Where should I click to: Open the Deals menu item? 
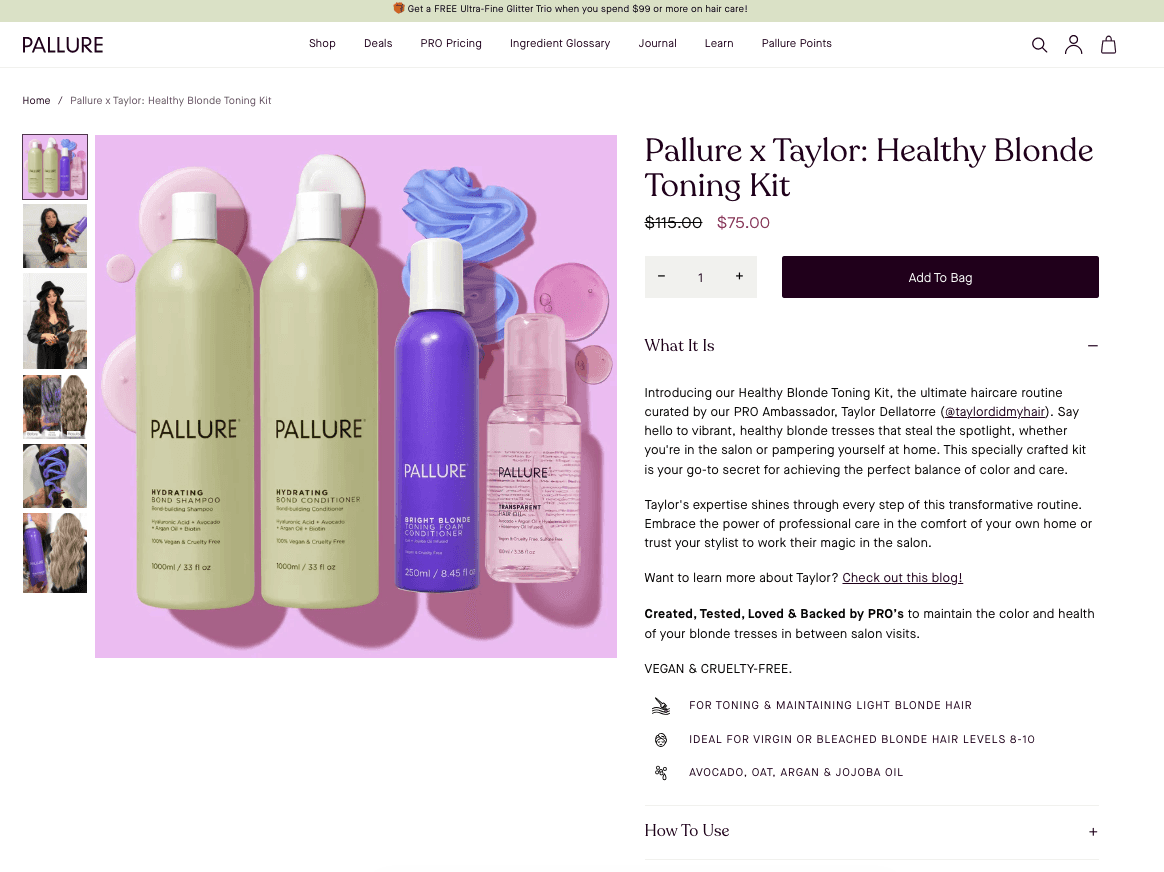[x=378, y=44]
